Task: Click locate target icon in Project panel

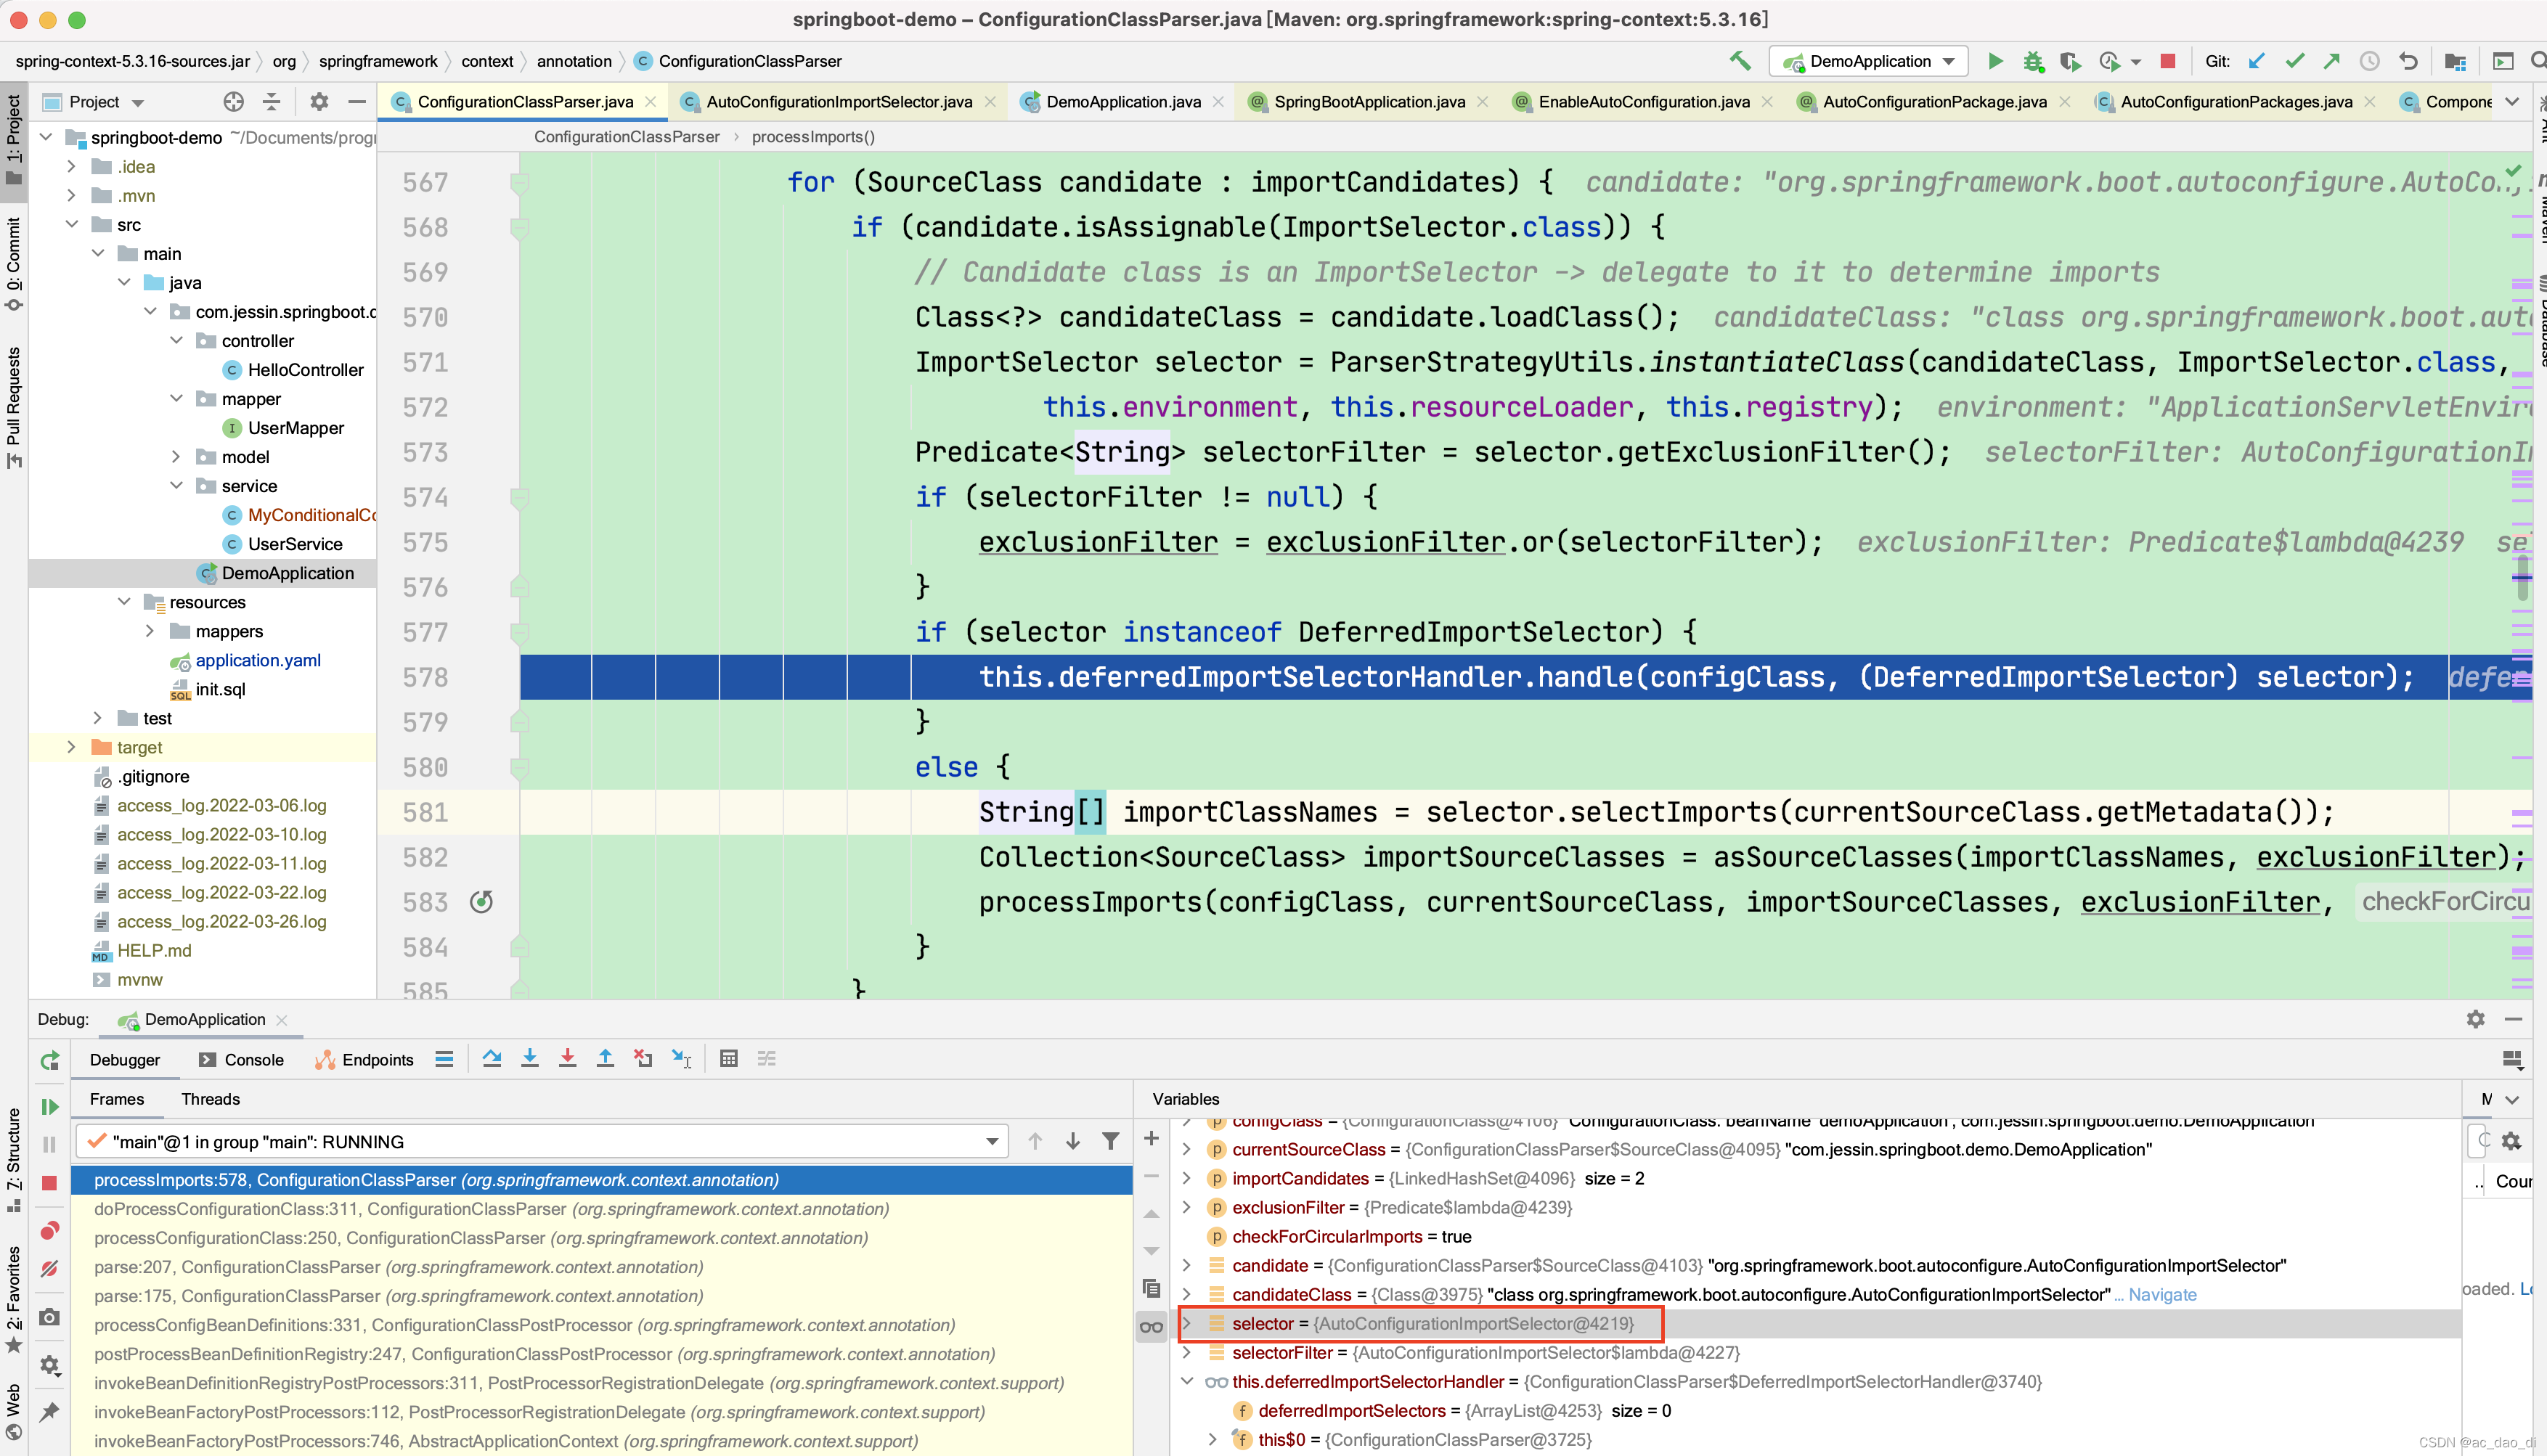Action: (x=234, y=102)
